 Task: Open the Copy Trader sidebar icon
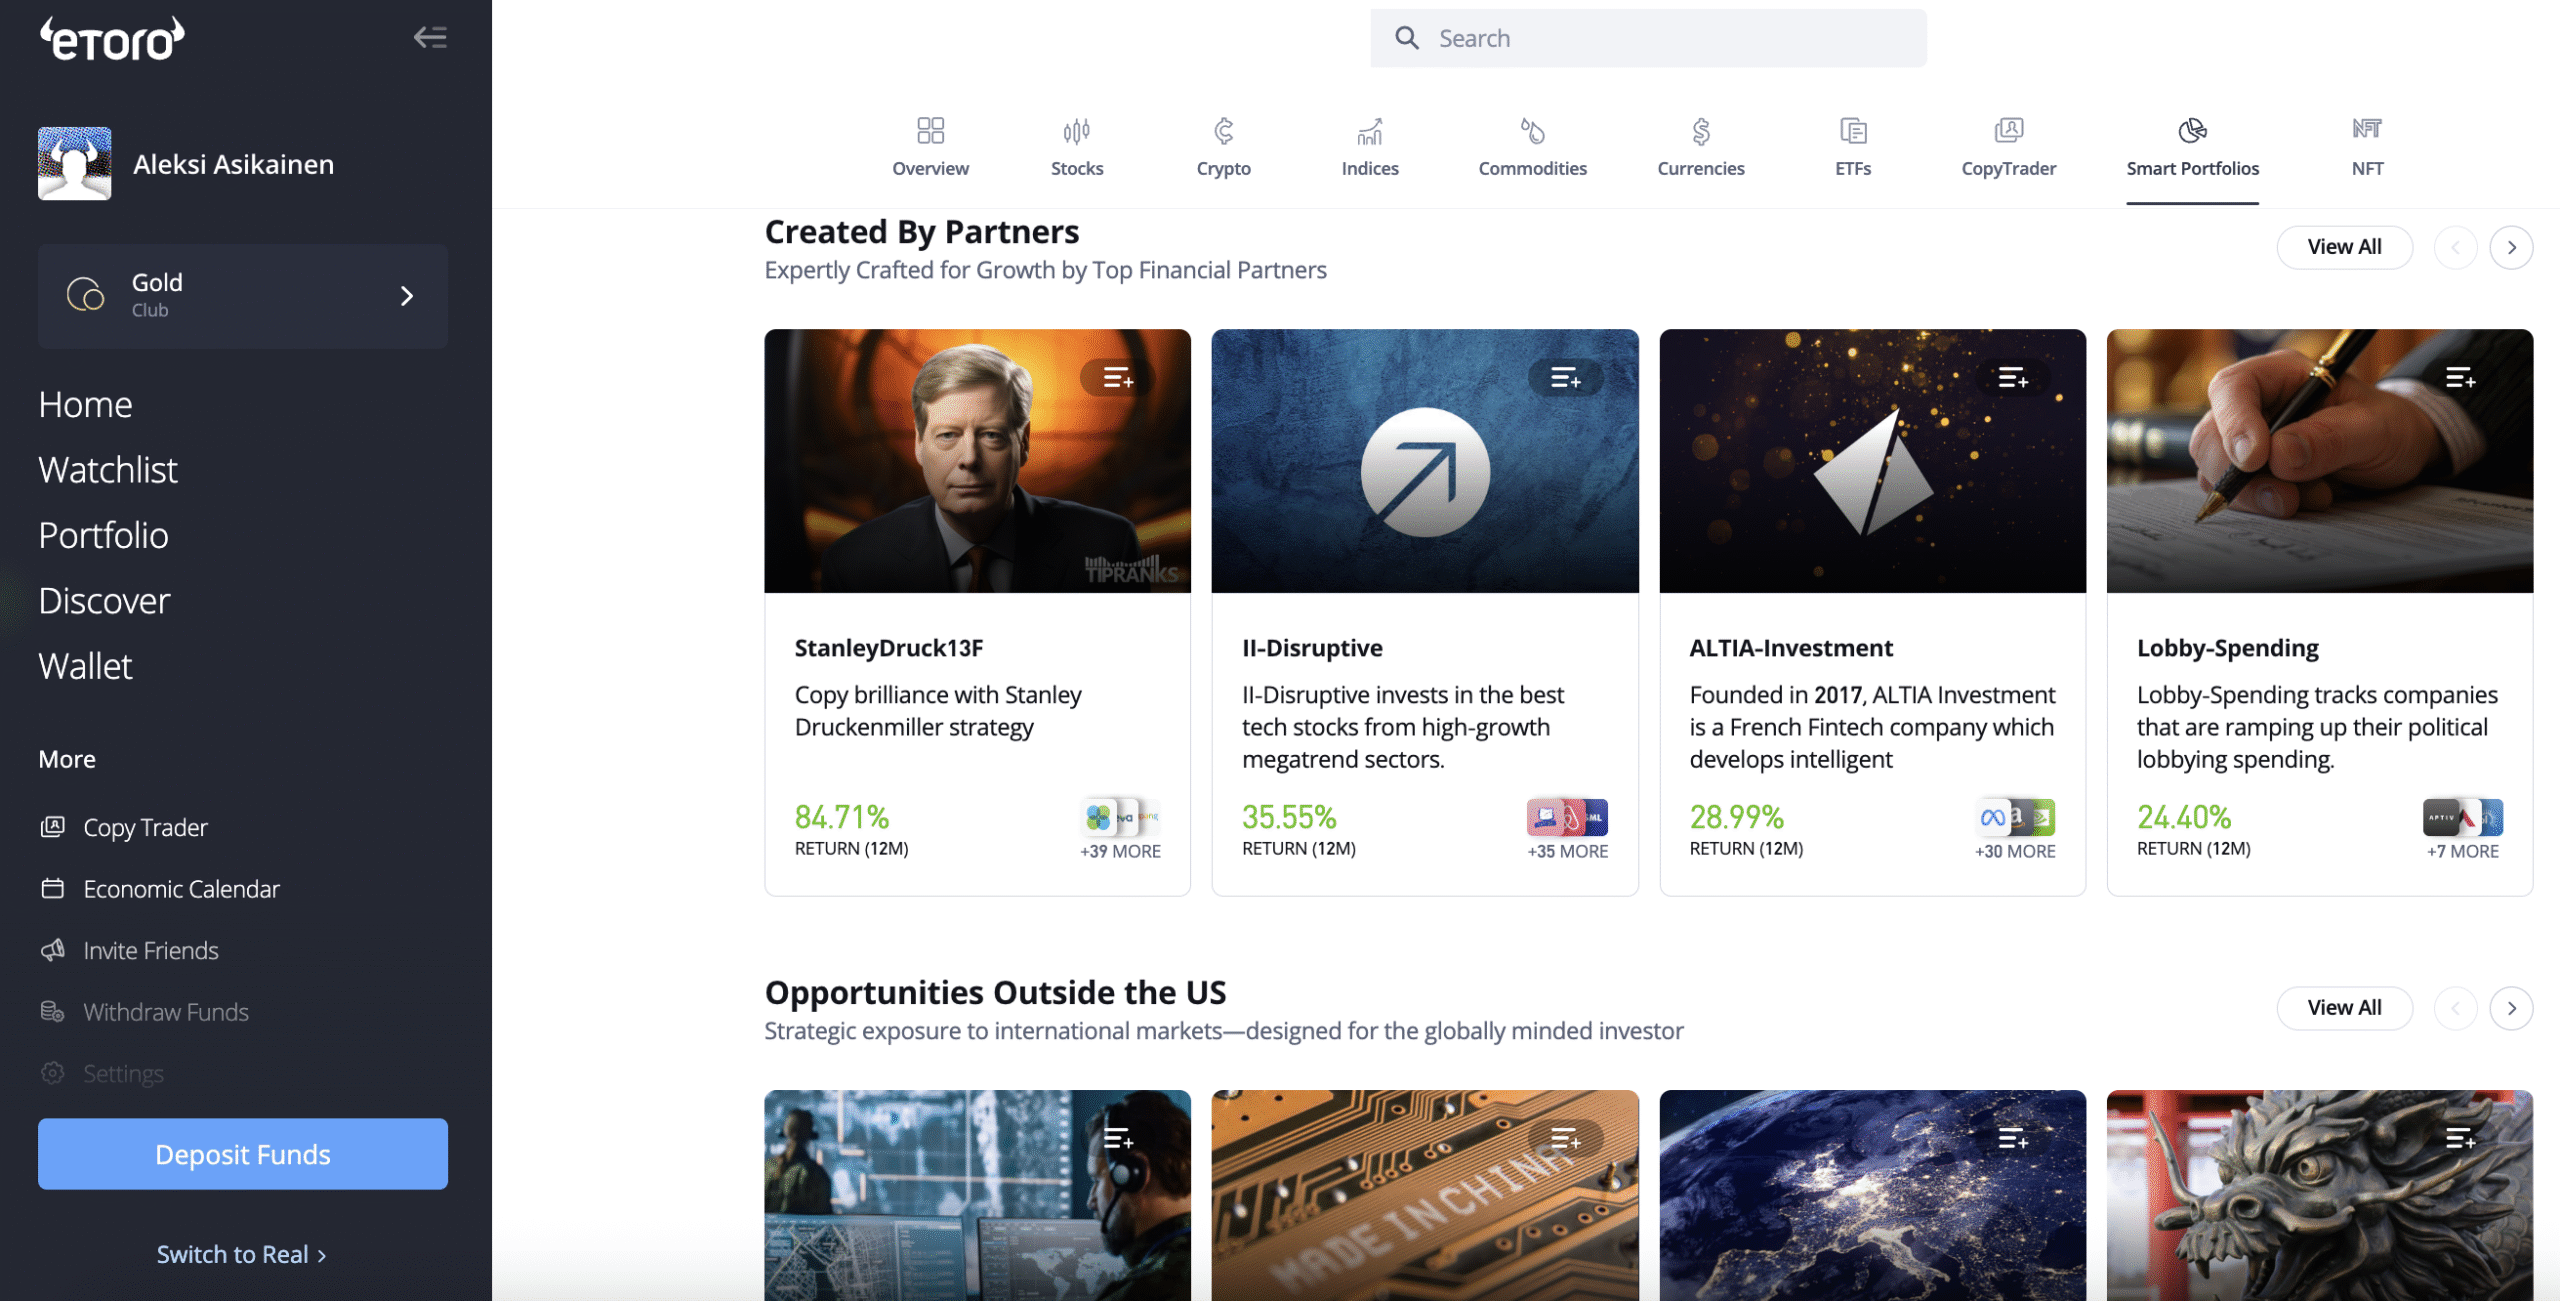(x=53, y=827)
